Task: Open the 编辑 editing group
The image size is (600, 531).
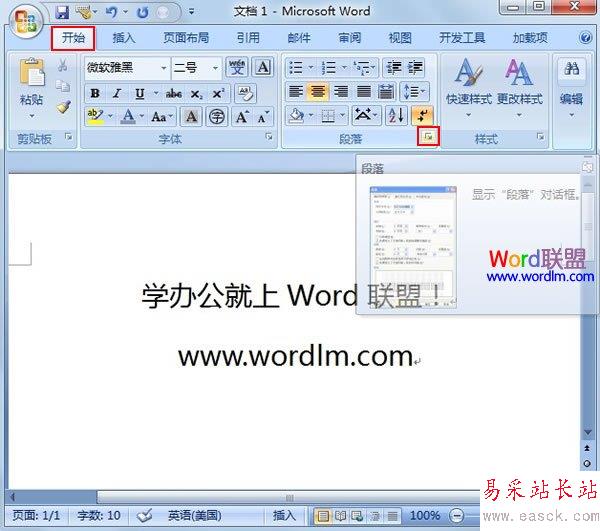Action: (571, 89)
